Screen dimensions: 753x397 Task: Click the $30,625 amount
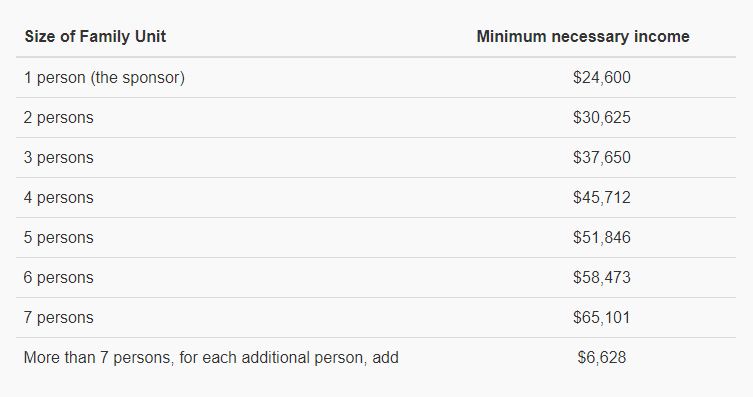601,118
